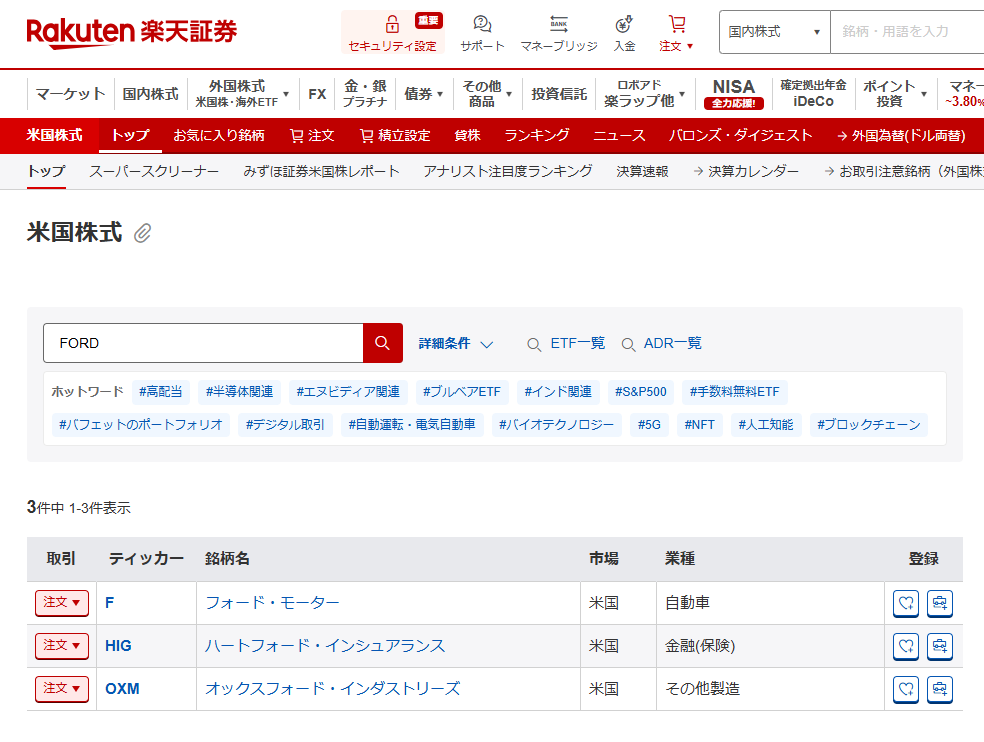984x742 pixels.
Task: Open マーケット navigation item
Action: (x=70, y=94)
